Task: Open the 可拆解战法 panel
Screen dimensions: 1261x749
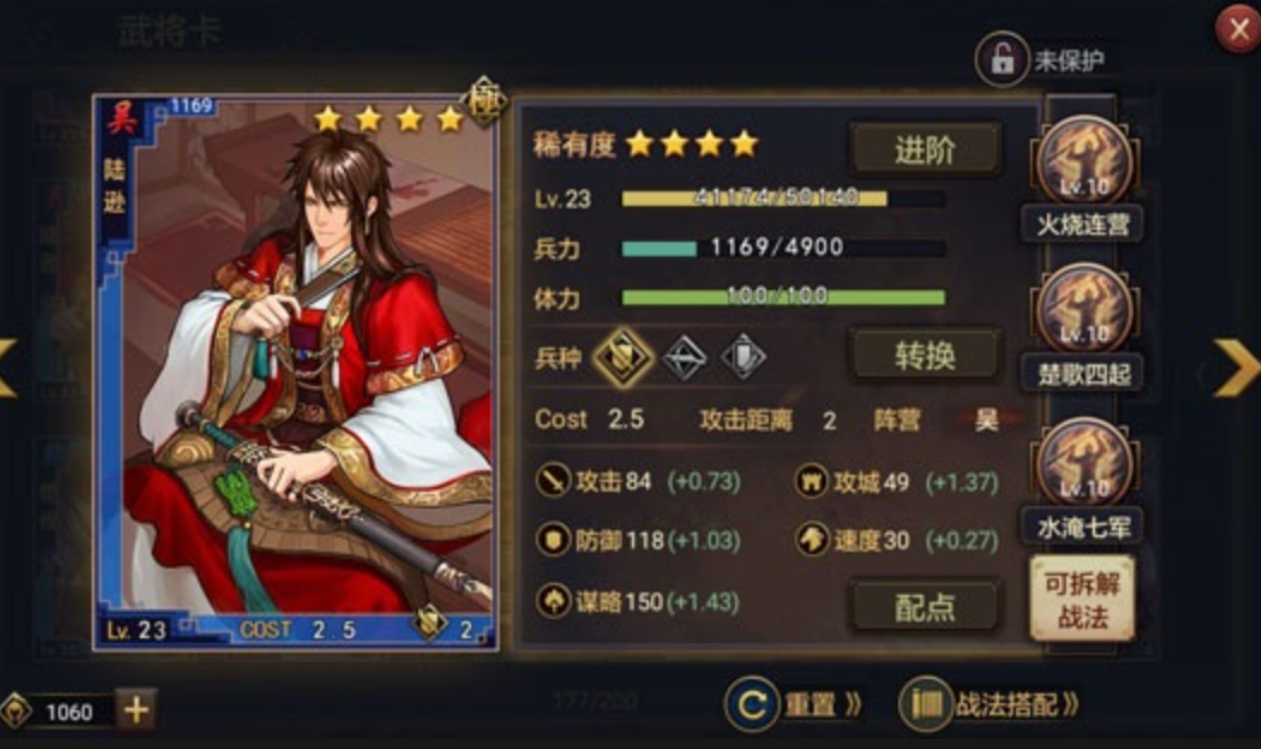Action: [1083, 599]
